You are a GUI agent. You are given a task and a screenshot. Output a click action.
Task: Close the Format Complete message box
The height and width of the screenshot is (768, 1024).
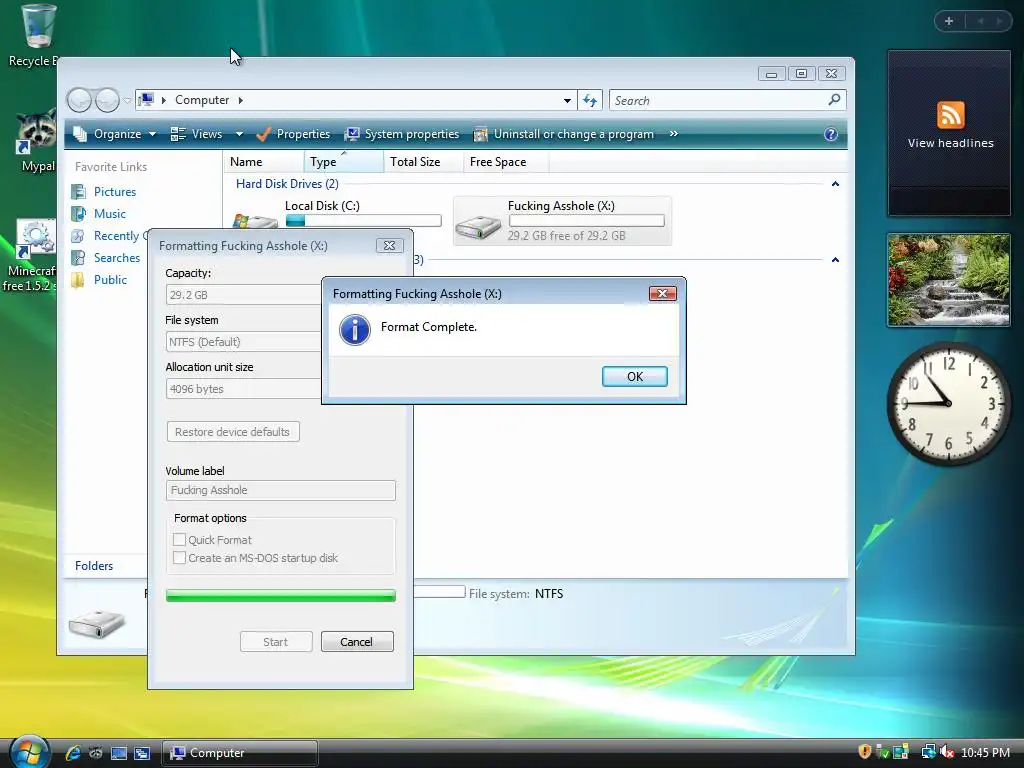tap(662, 293)
